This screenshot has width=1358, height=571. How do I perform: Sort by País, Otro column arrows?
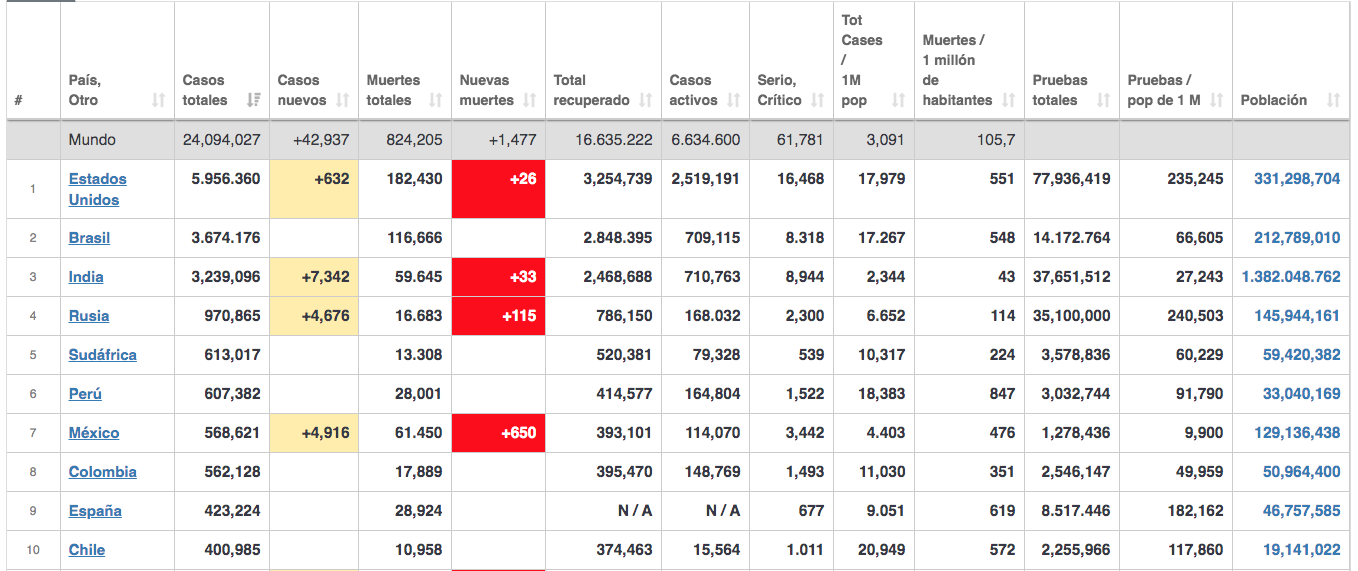tap(158, 100)
